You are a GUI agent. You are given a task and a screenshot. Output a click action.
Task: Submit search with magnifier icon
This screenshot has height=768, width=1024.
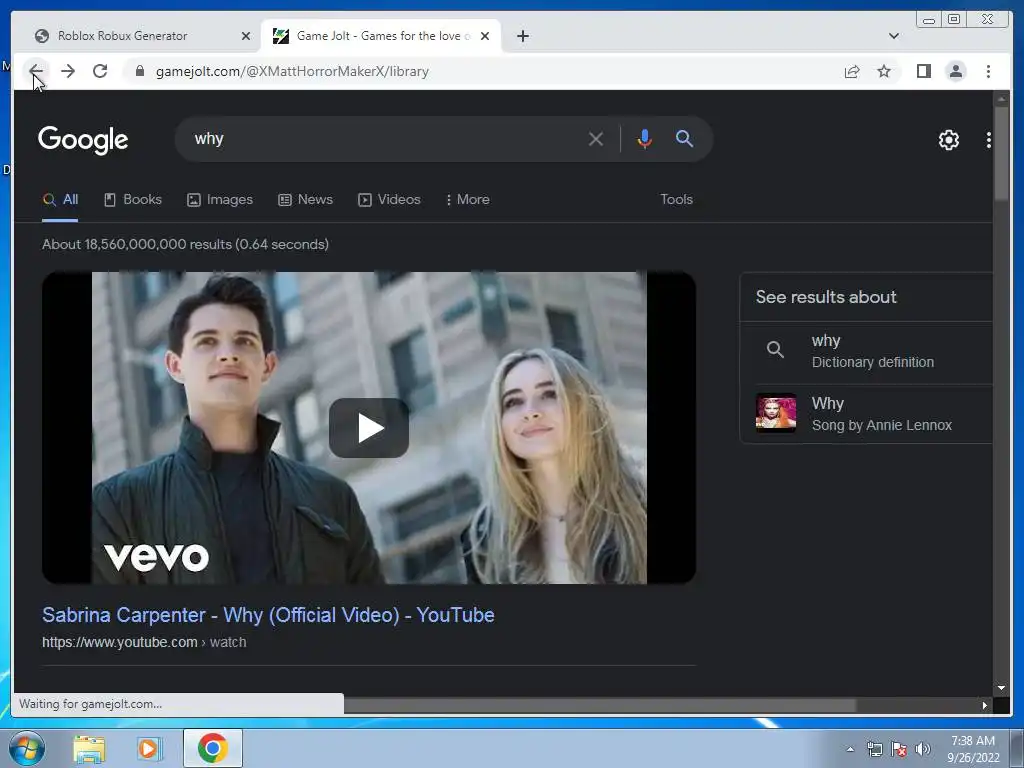tap(684, 138)
